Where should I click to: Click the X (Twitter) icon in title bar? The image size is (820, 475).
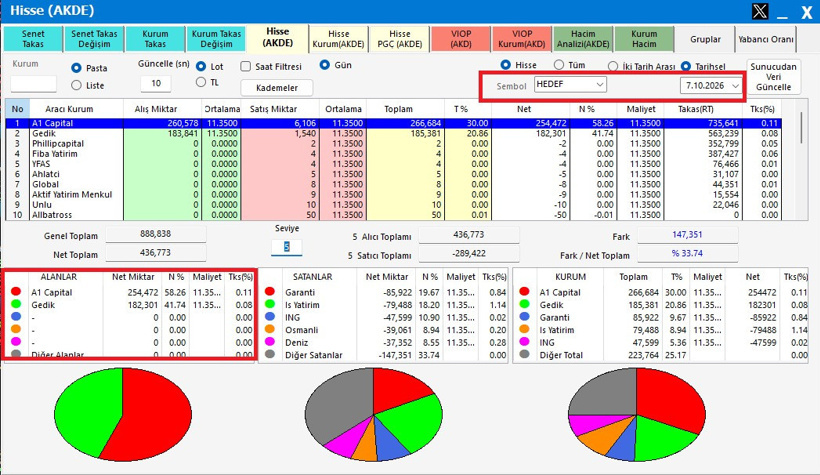click(759, 11)
